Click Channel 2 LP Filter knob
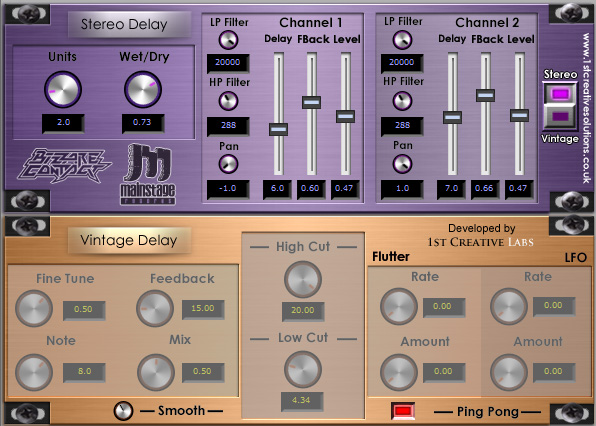 pos(402,40)
